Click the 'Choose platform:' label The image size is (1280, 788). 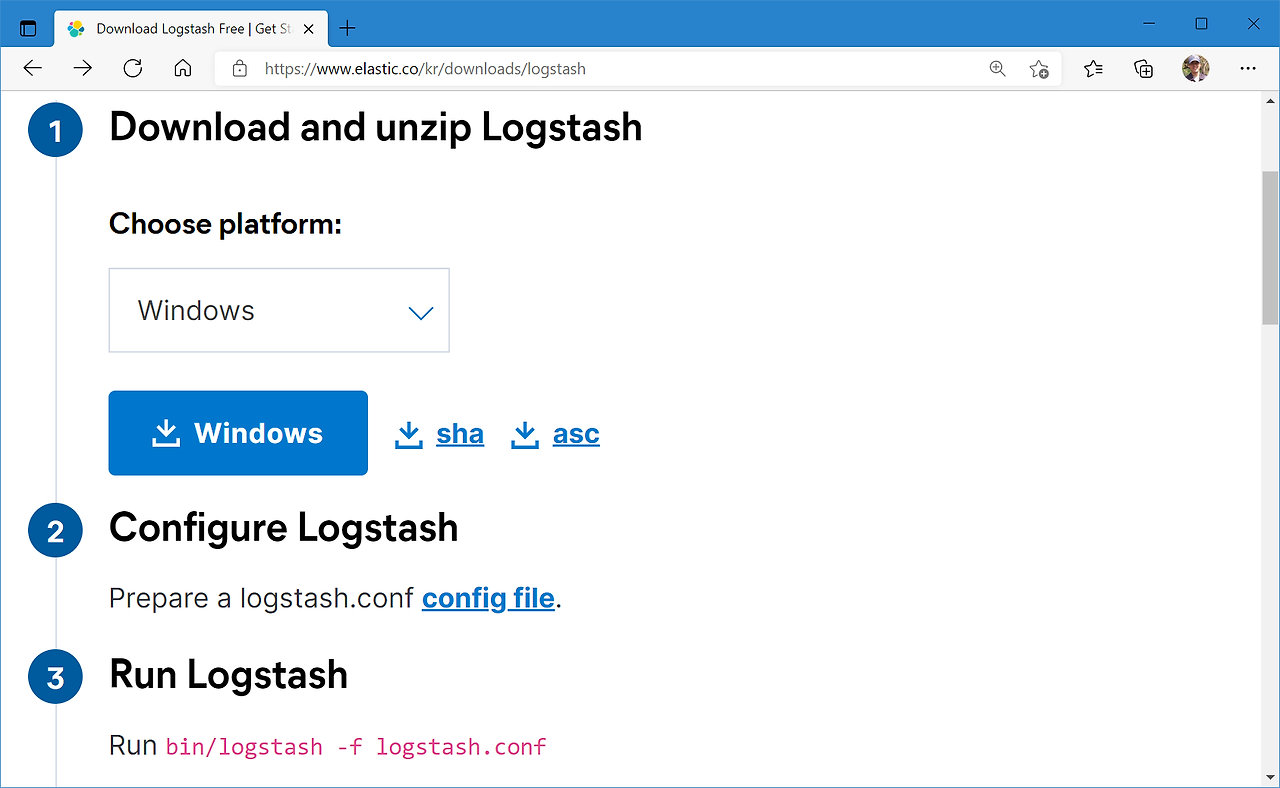225,224
